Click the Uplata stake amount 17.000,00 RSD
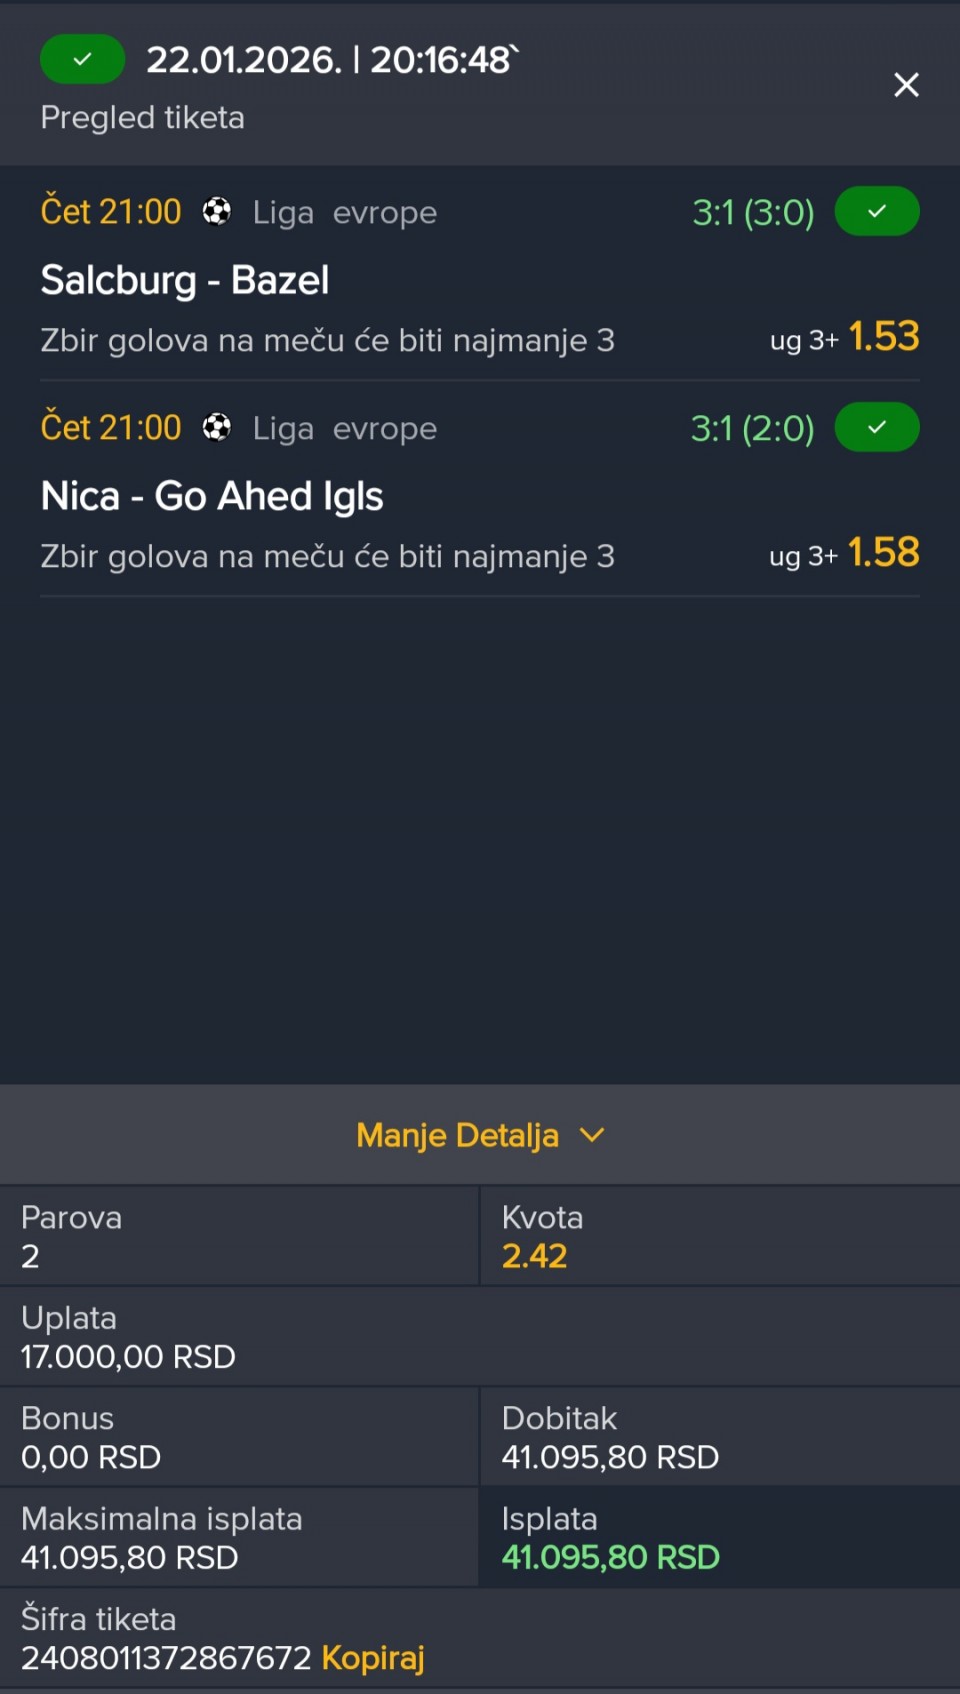Image resolution: width=960 pixels, height=1694 pixels. (128, 1357)
